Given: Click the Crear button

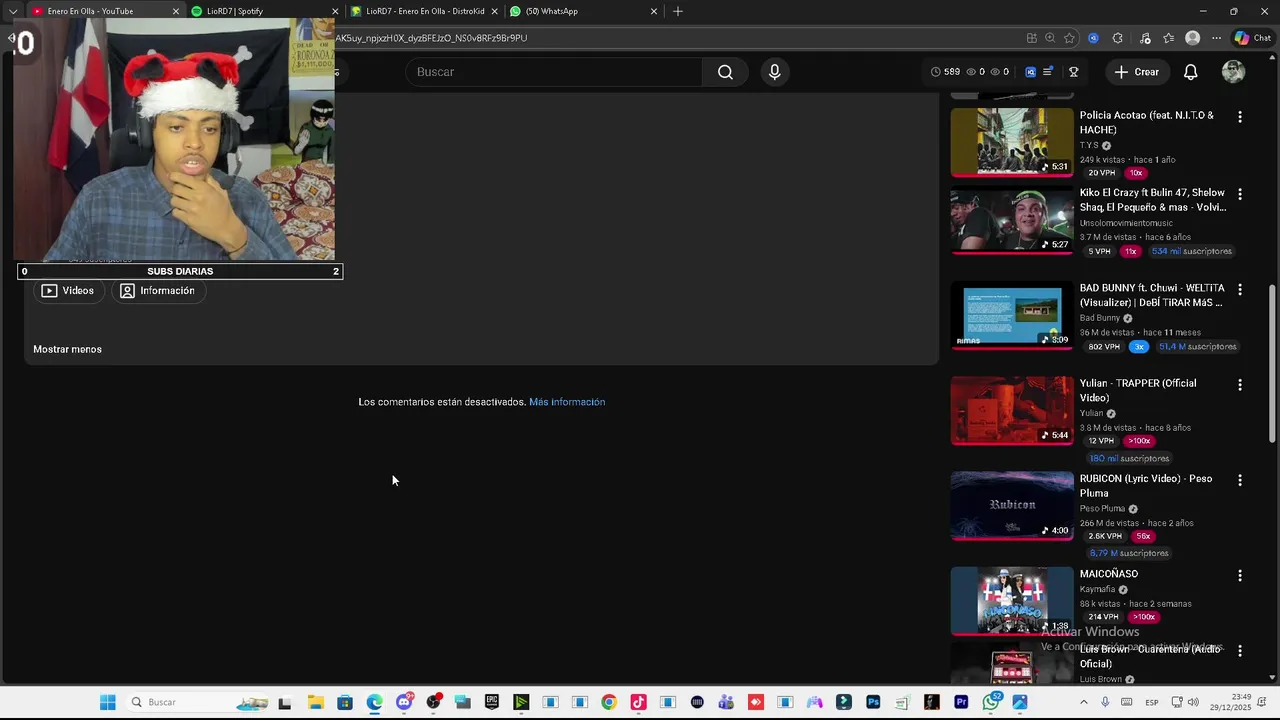Looking at the screenshot, I should click(1136, 72).
